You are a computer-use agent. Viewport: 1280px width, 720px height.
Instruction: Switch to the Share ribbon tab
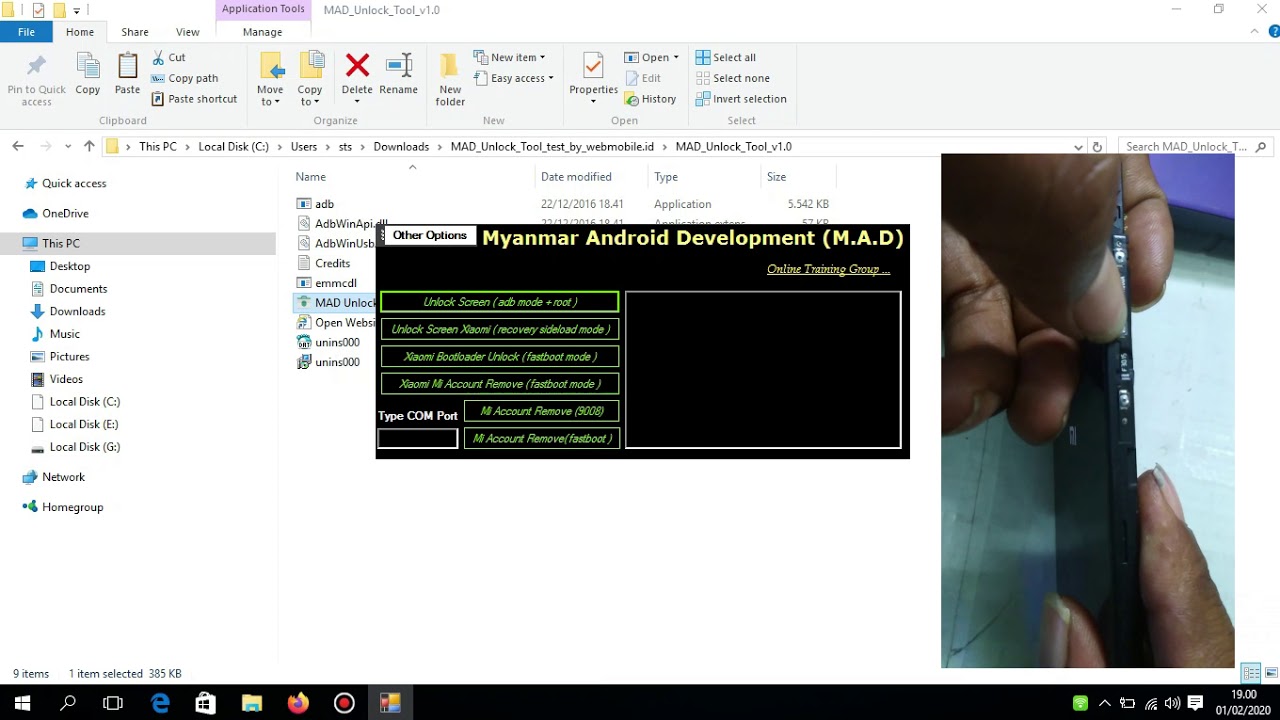135,32
